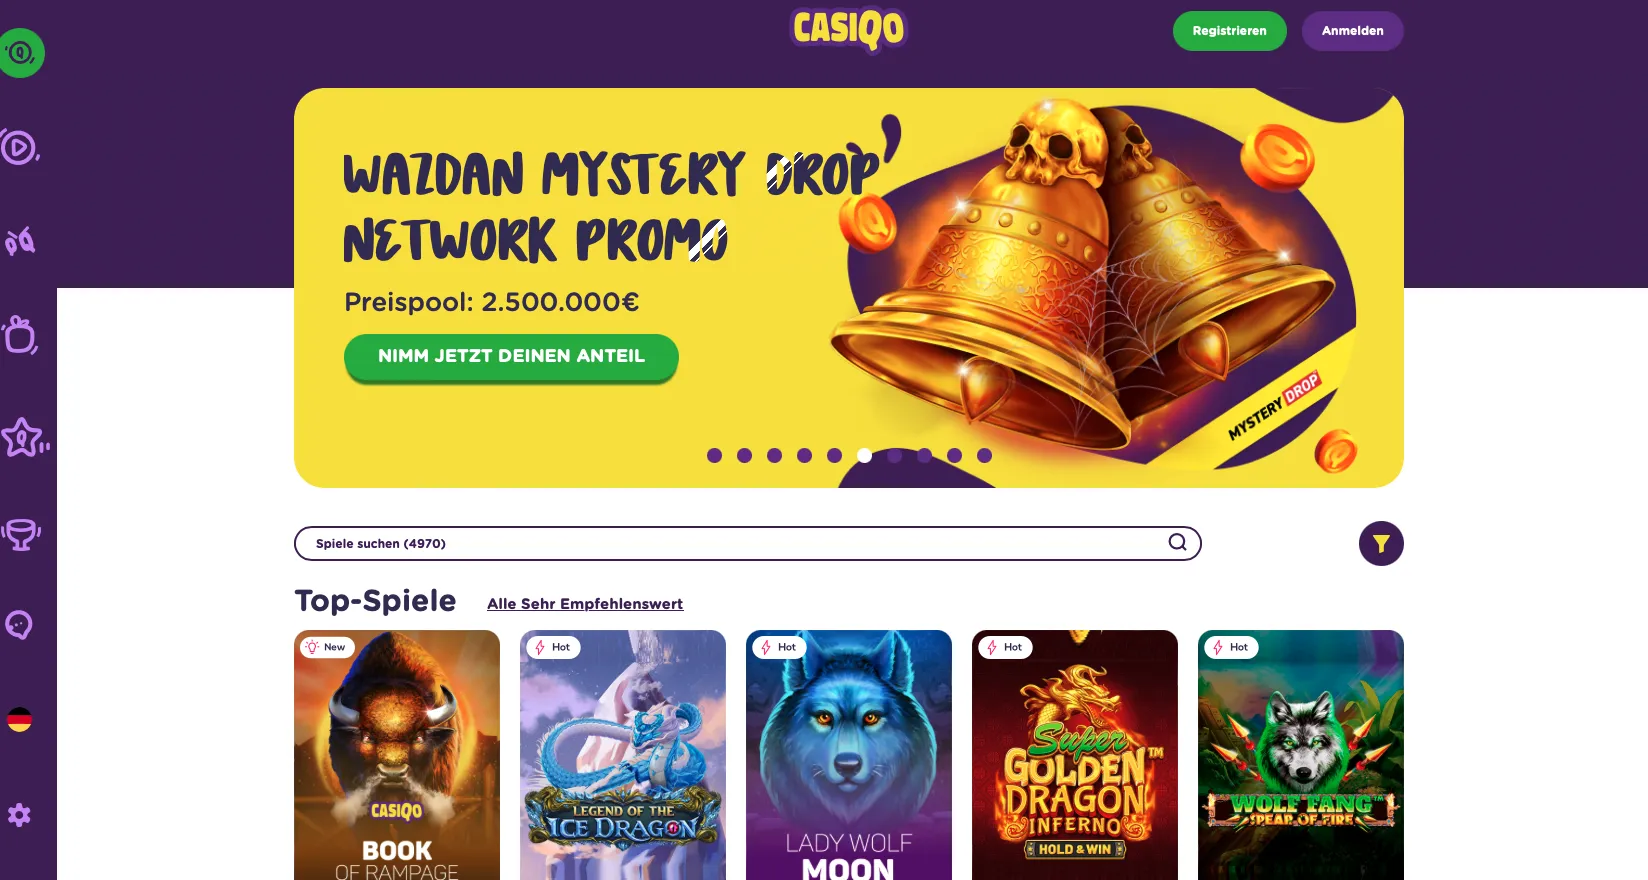Select the third carousel dot
Screen dimensions: 1648x880
[x=774, y=455]
